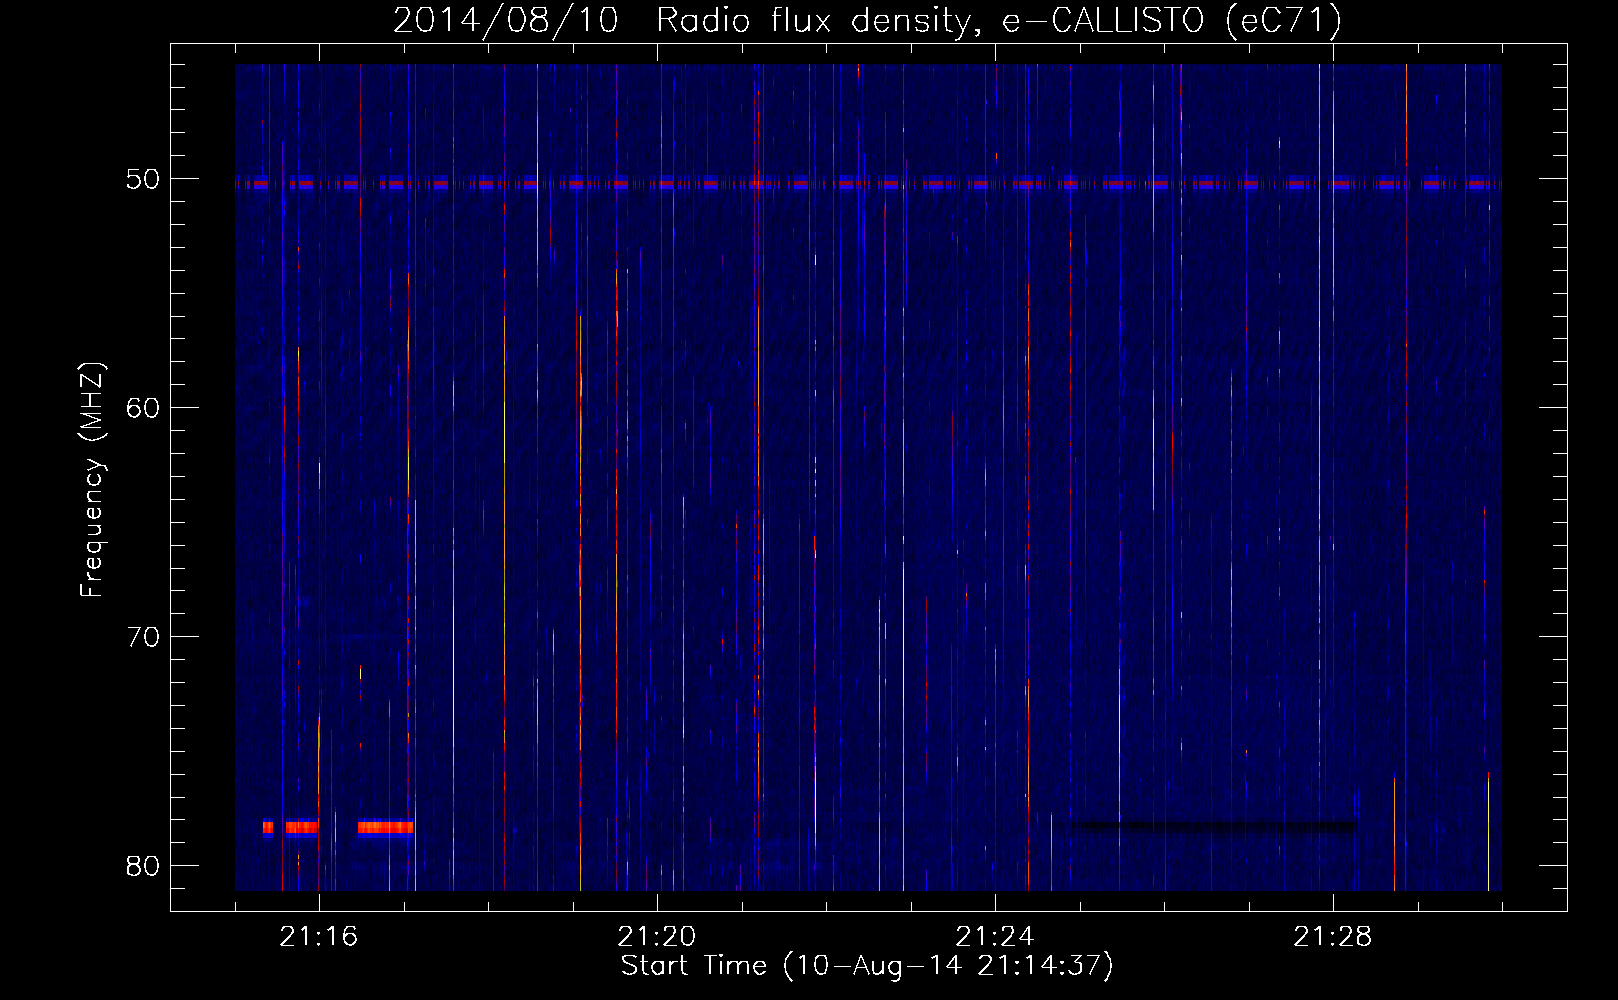Click the 'Frequency (MHZ)' axis label
The width and height of the screenshot is (1618, 1000).
pos(91,480)
